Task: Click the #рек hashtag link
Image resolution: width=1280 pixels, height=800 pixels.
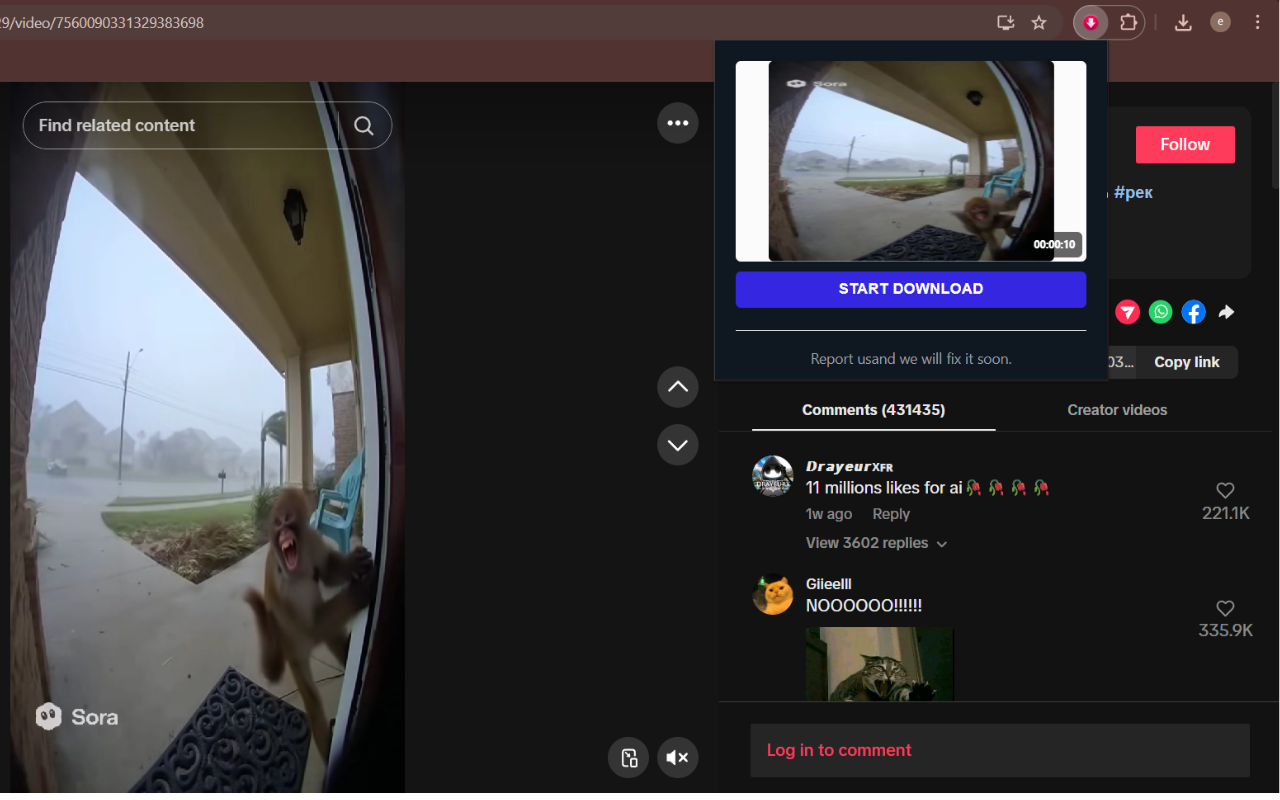Action: [1133, 192]
